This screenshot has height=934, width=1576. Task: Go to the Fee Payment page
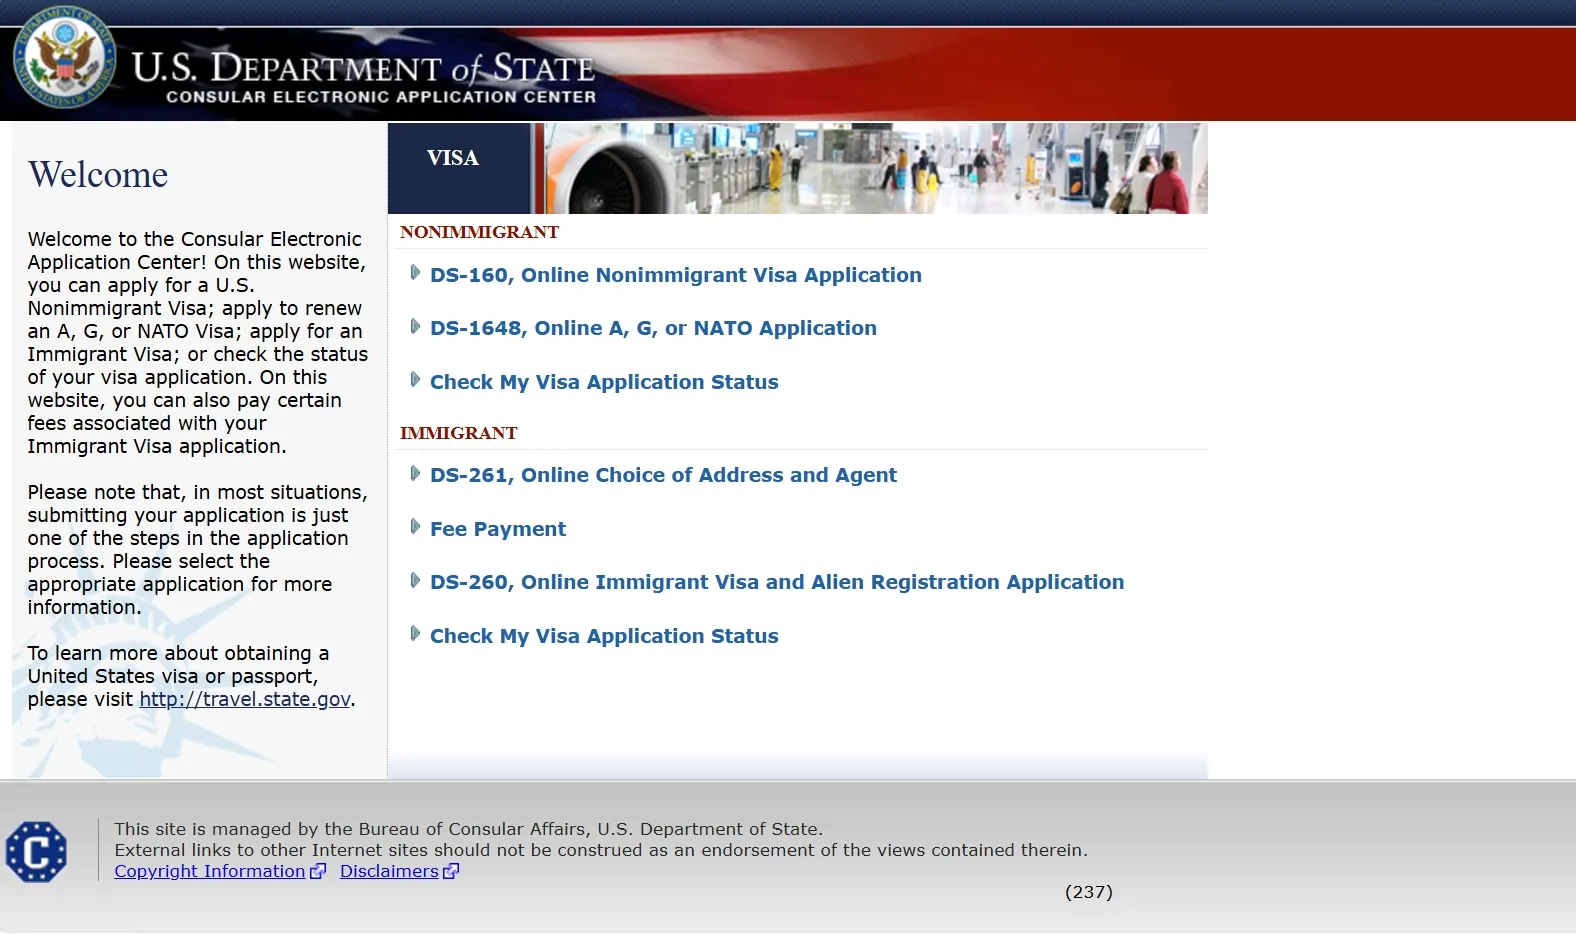click(498, 529)
